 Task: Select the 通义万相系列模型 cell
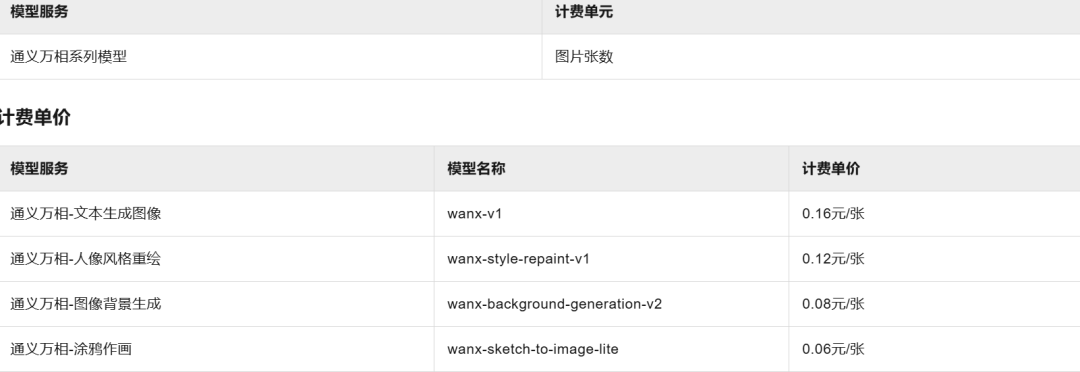[x=69, y=57]
